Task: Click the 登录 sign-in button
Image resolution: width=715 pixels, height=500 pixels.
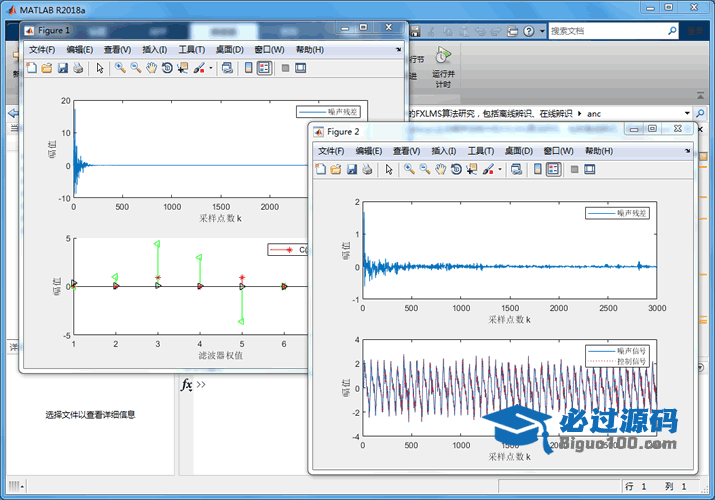Action: (x=696, y=31)
